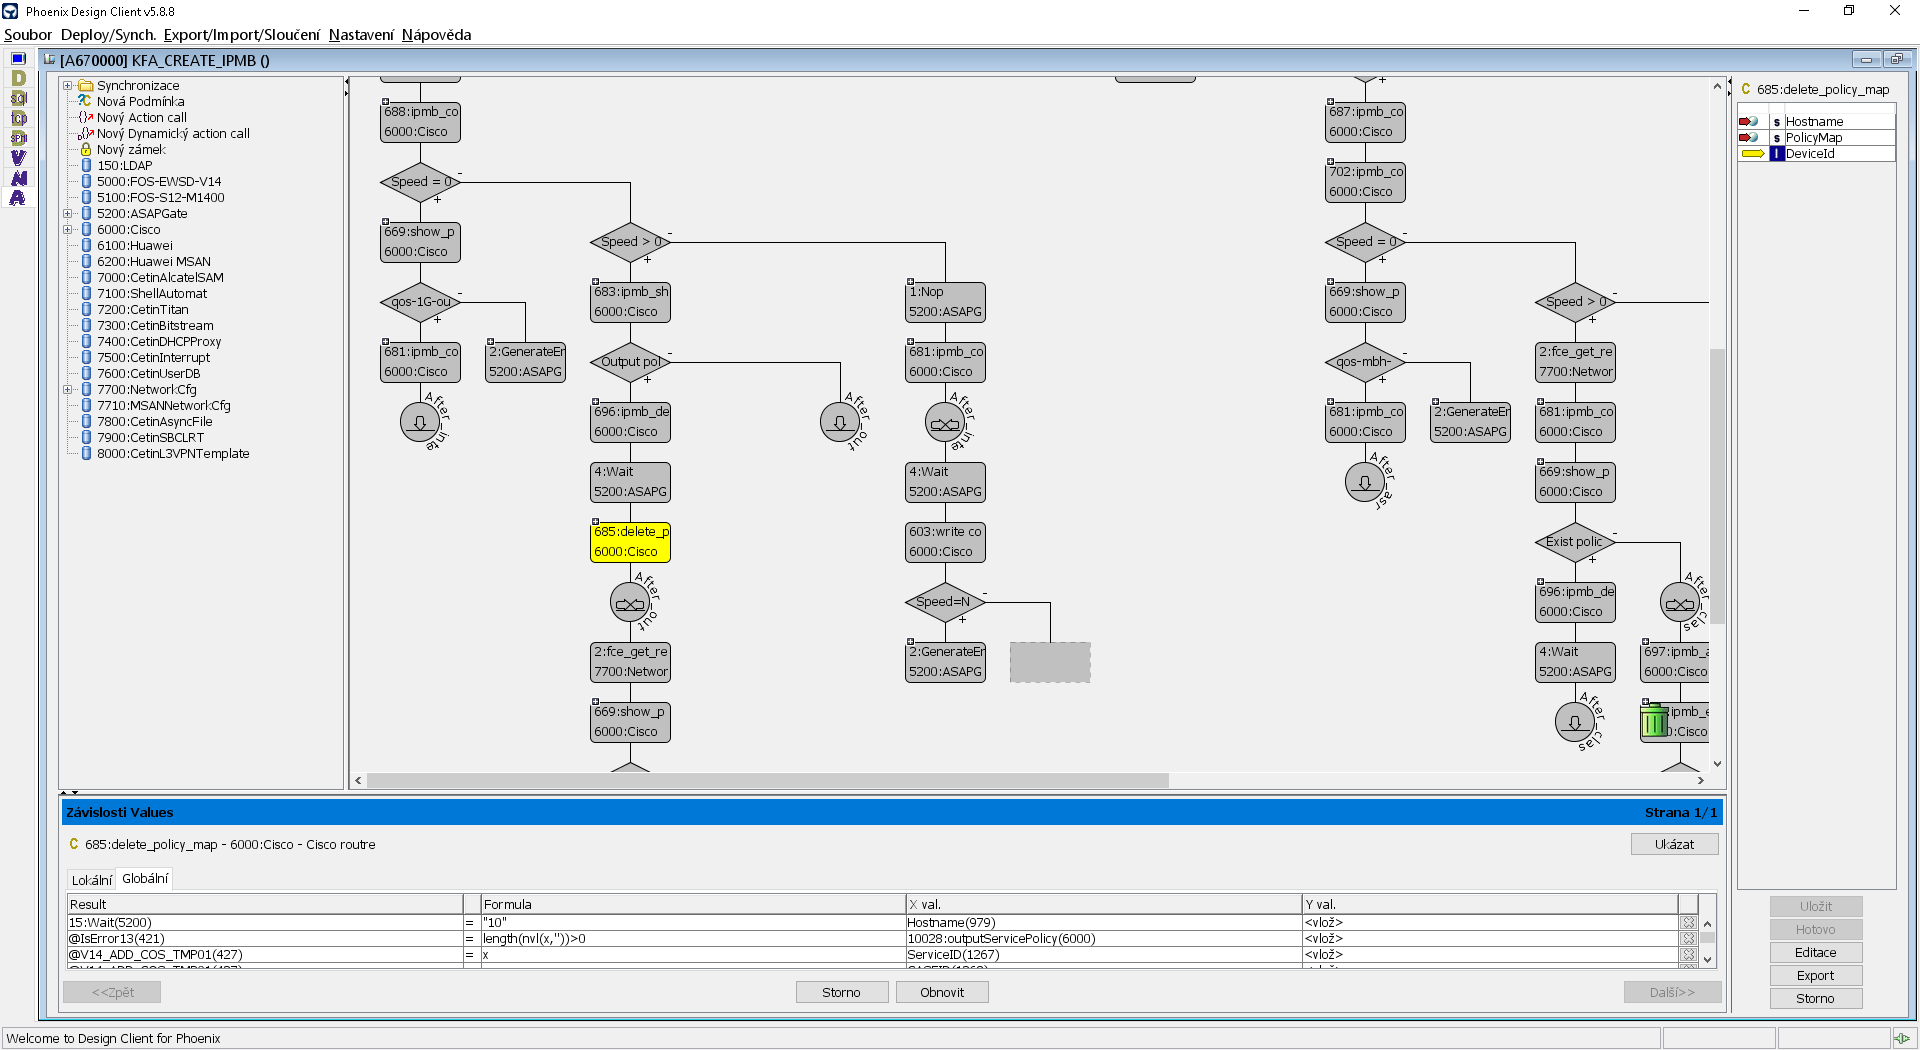Click the dependencies table scroll down arrow
Image resolution: width=1920 pixels, height=1050 pixels.
click(1708, 959)
